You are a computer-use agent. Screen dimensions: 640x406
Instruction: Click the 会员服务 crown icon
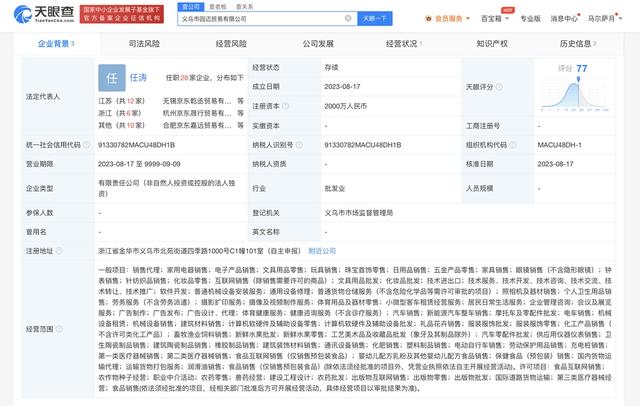[428, 19]
